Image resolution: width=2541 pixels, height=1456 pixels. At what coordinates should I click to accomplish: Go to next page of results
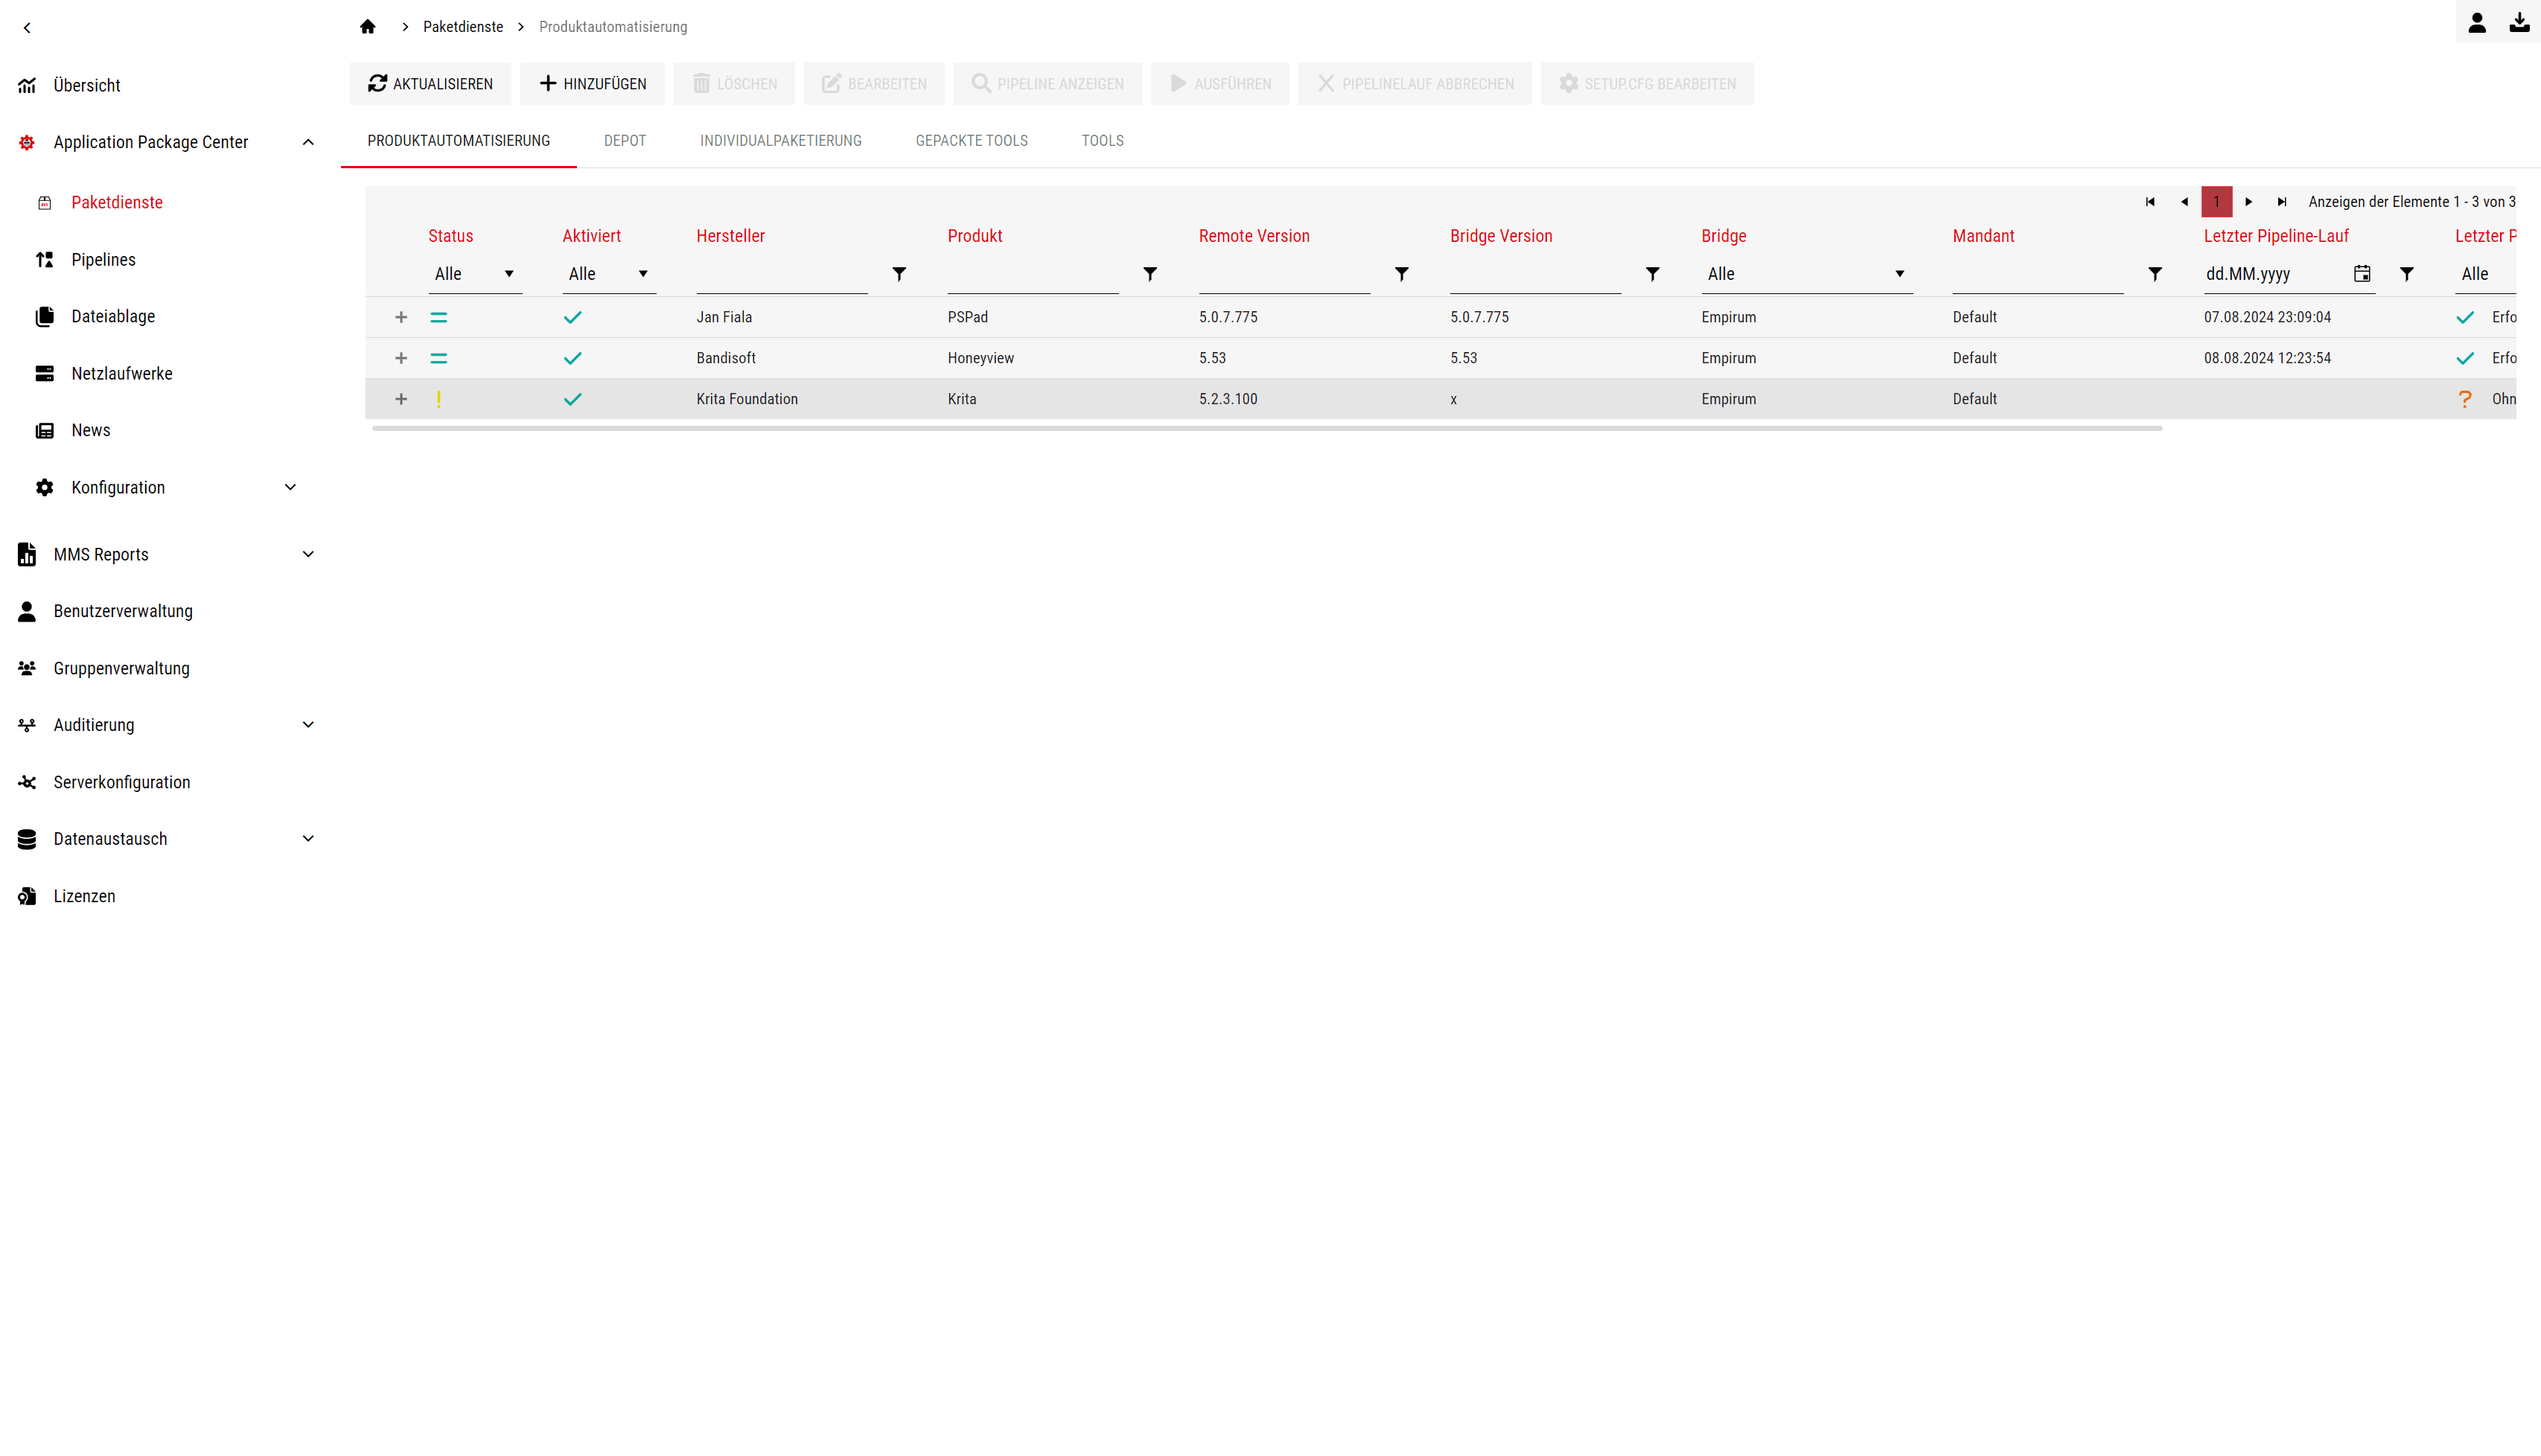(x=2249, y=203)
